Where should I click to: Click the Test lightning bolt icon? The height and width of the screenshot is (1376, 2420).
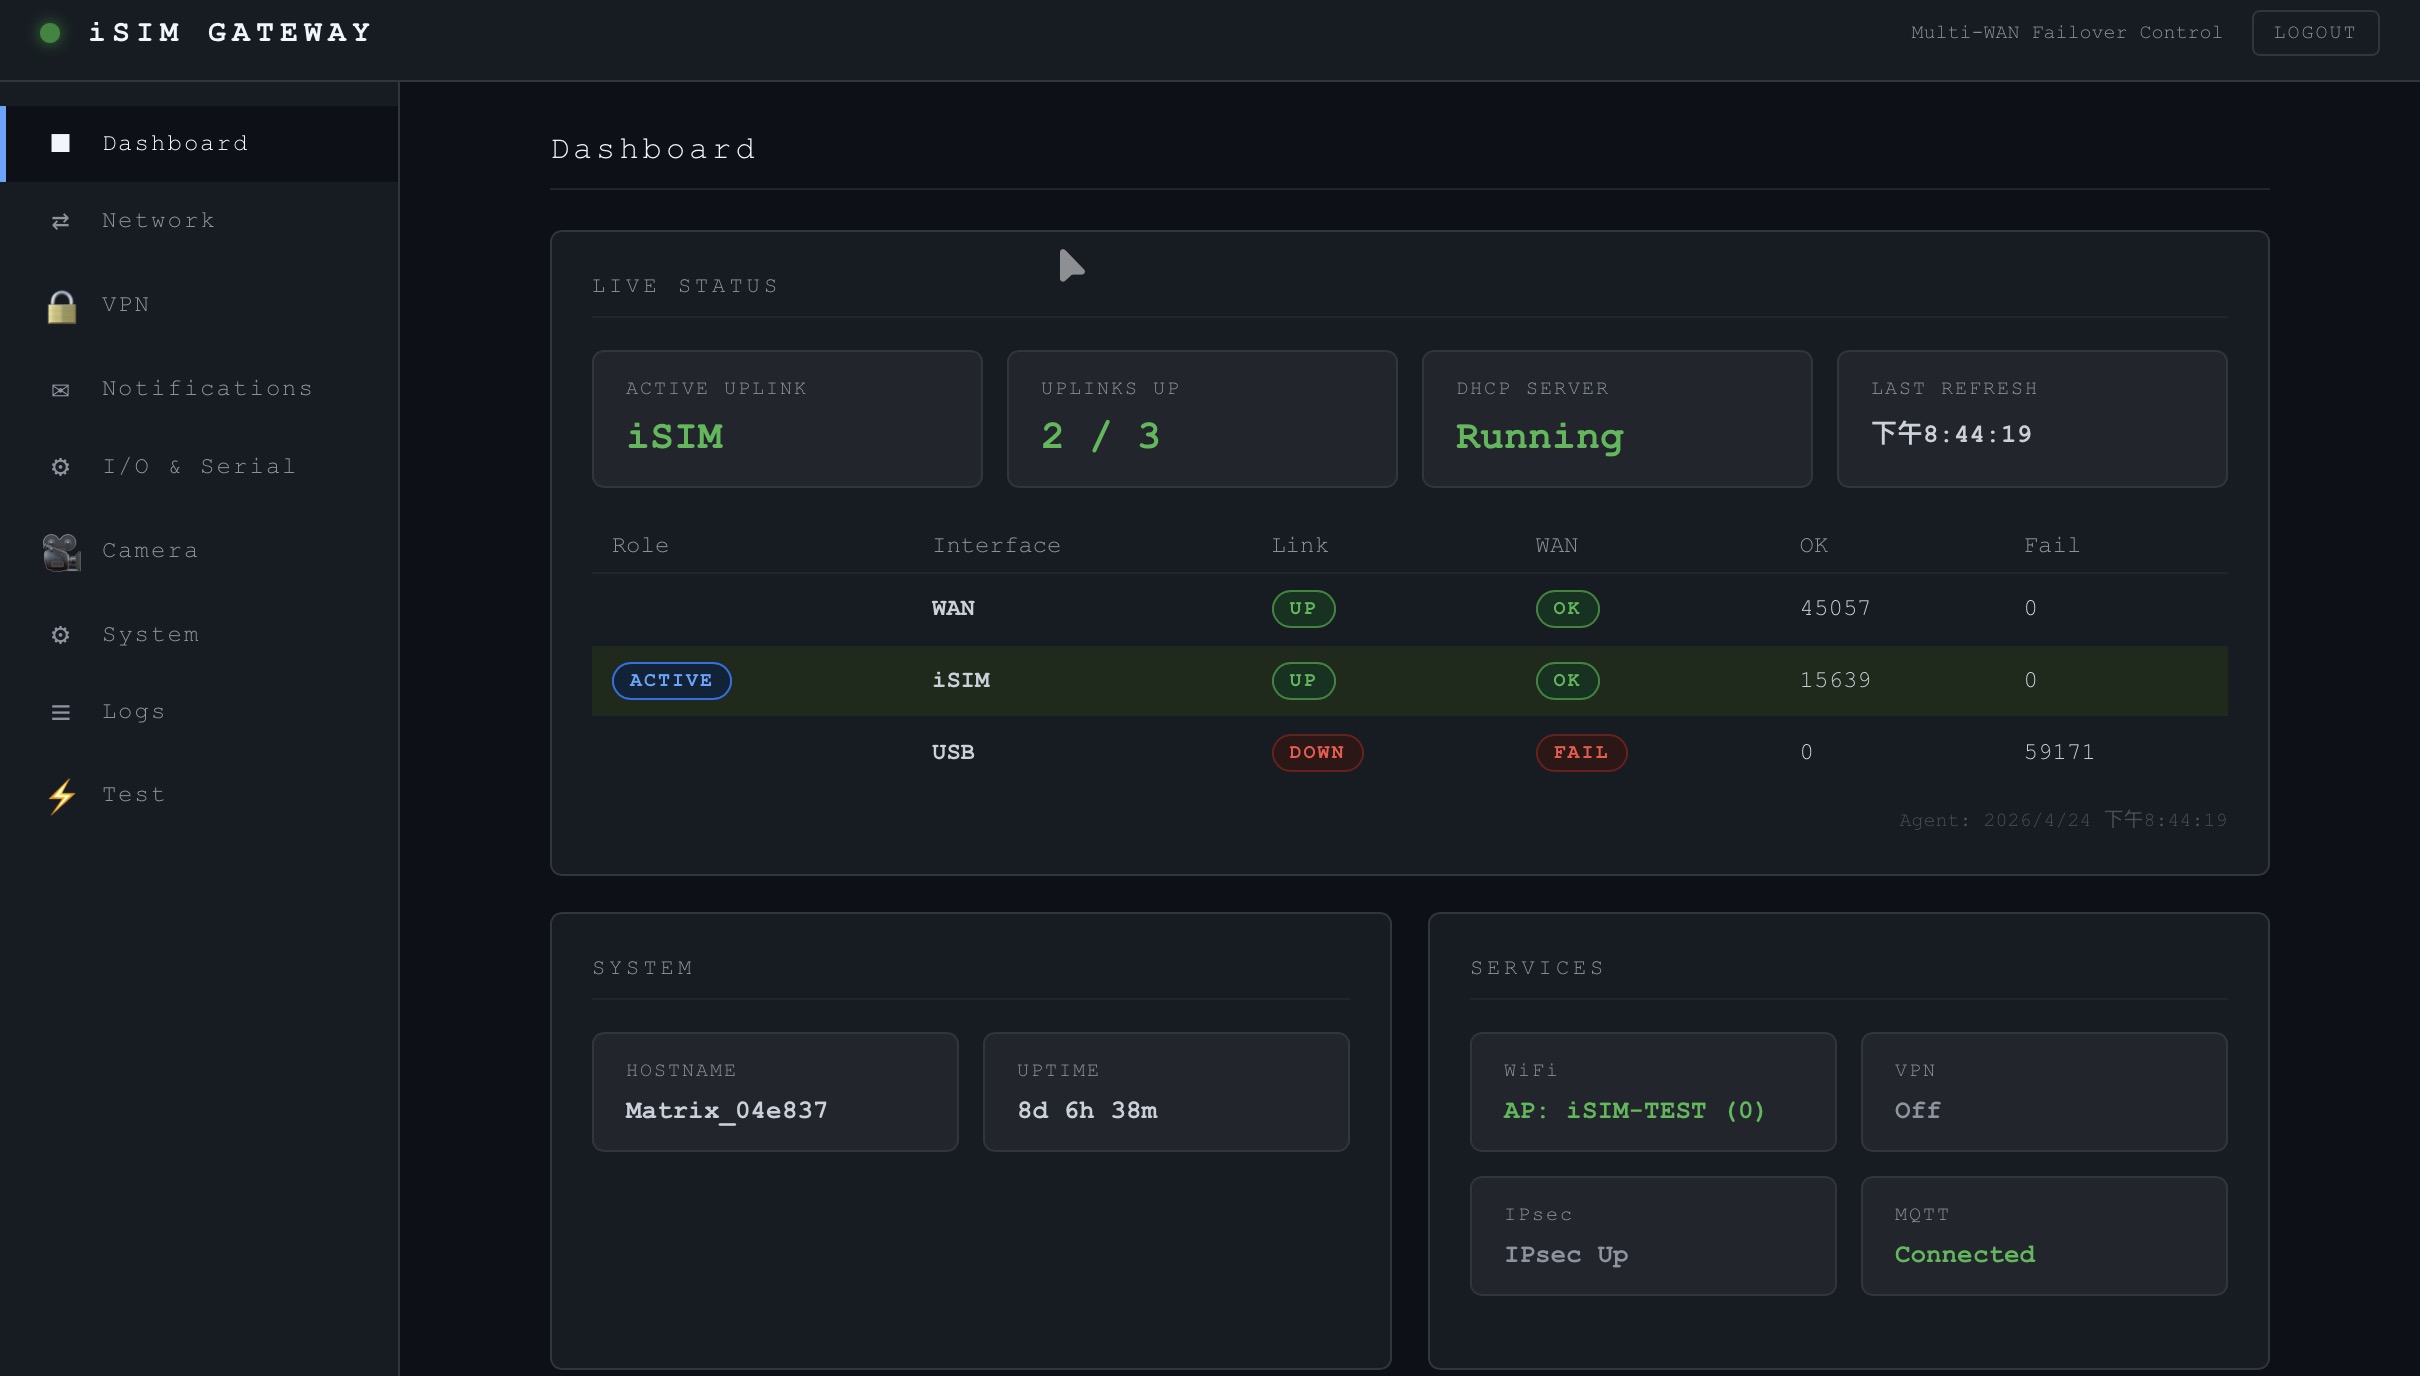[62, 796]
